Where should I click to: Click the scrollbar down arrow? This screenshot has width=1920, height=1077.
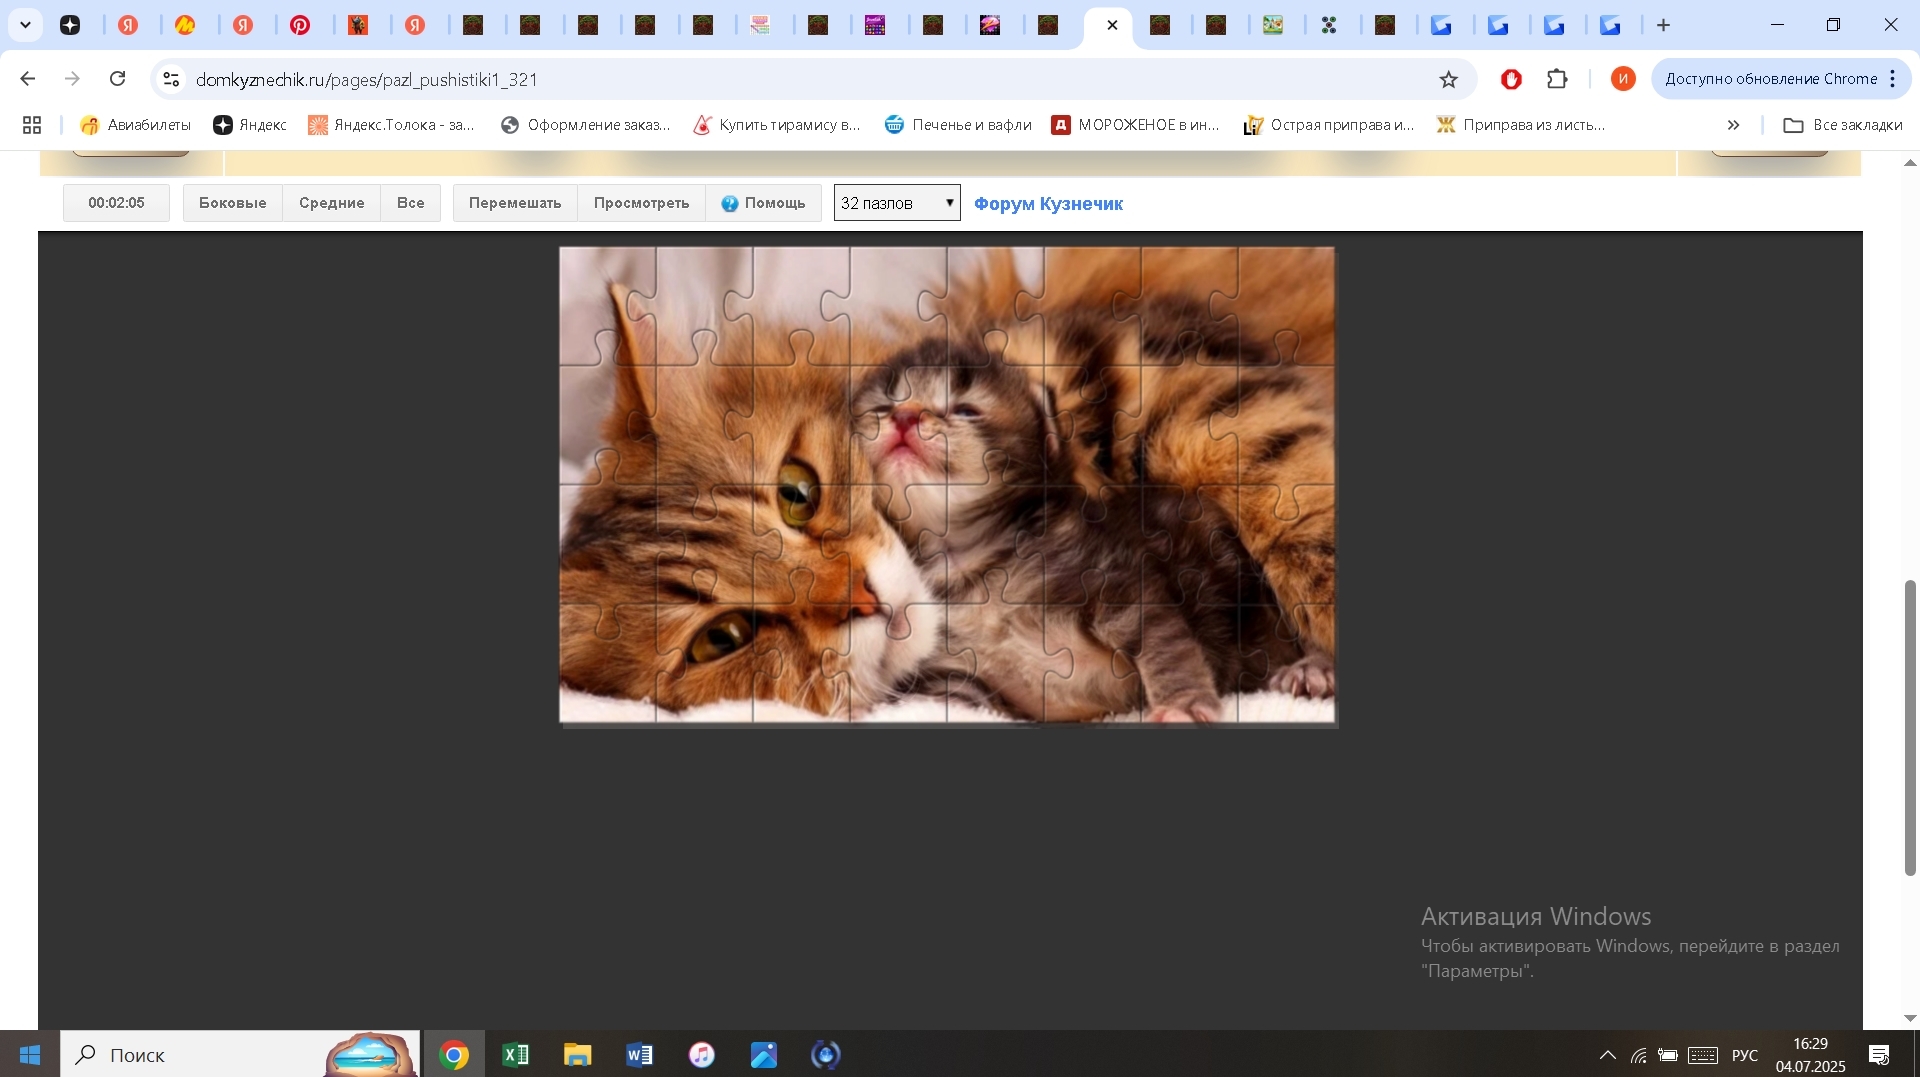click(x=1910, y=1018)
